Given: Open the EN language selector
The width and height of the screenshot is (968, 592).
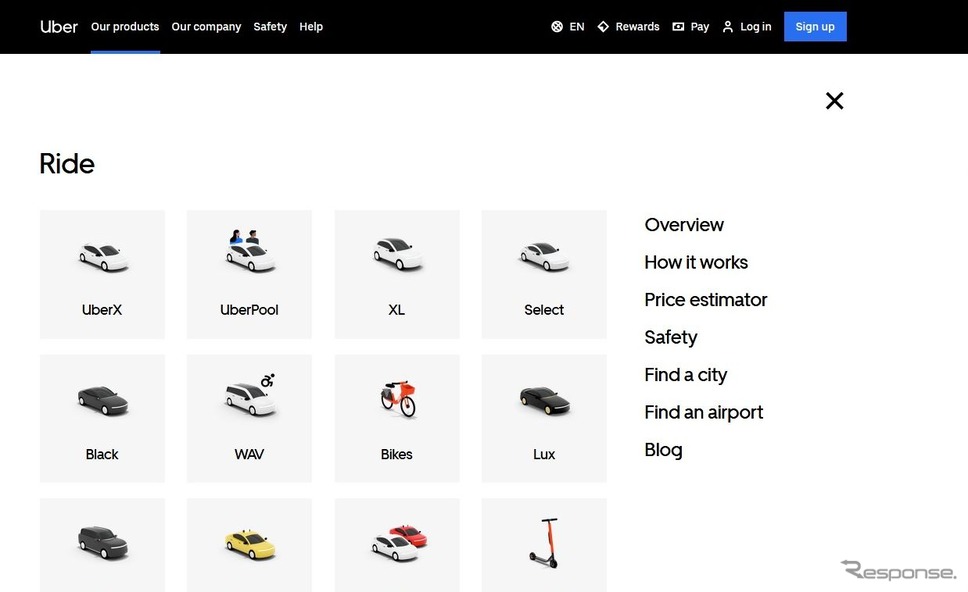Looking at the screenshot, I should pyautogui.click(x=568, y=27).
